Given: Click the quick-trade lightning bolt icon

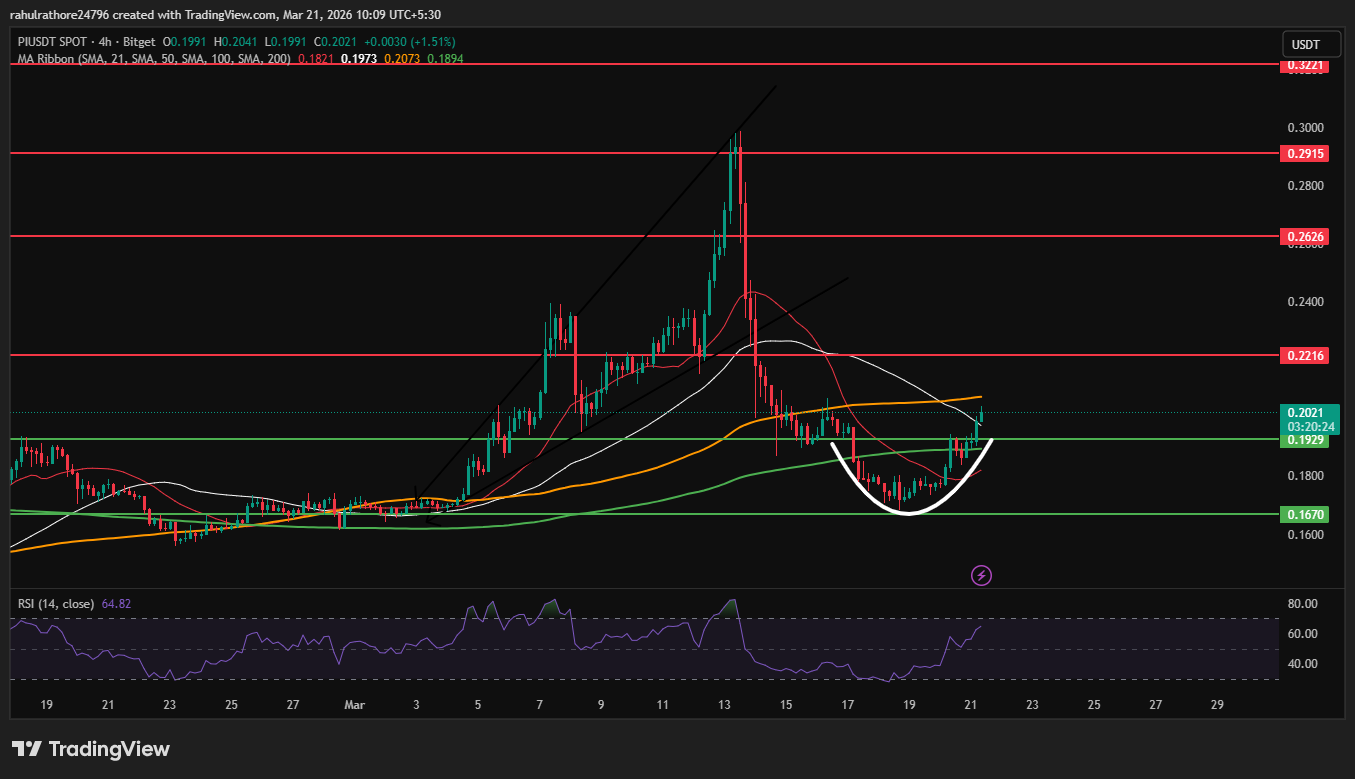Looking at the screenshot, I should coord(981,575).
